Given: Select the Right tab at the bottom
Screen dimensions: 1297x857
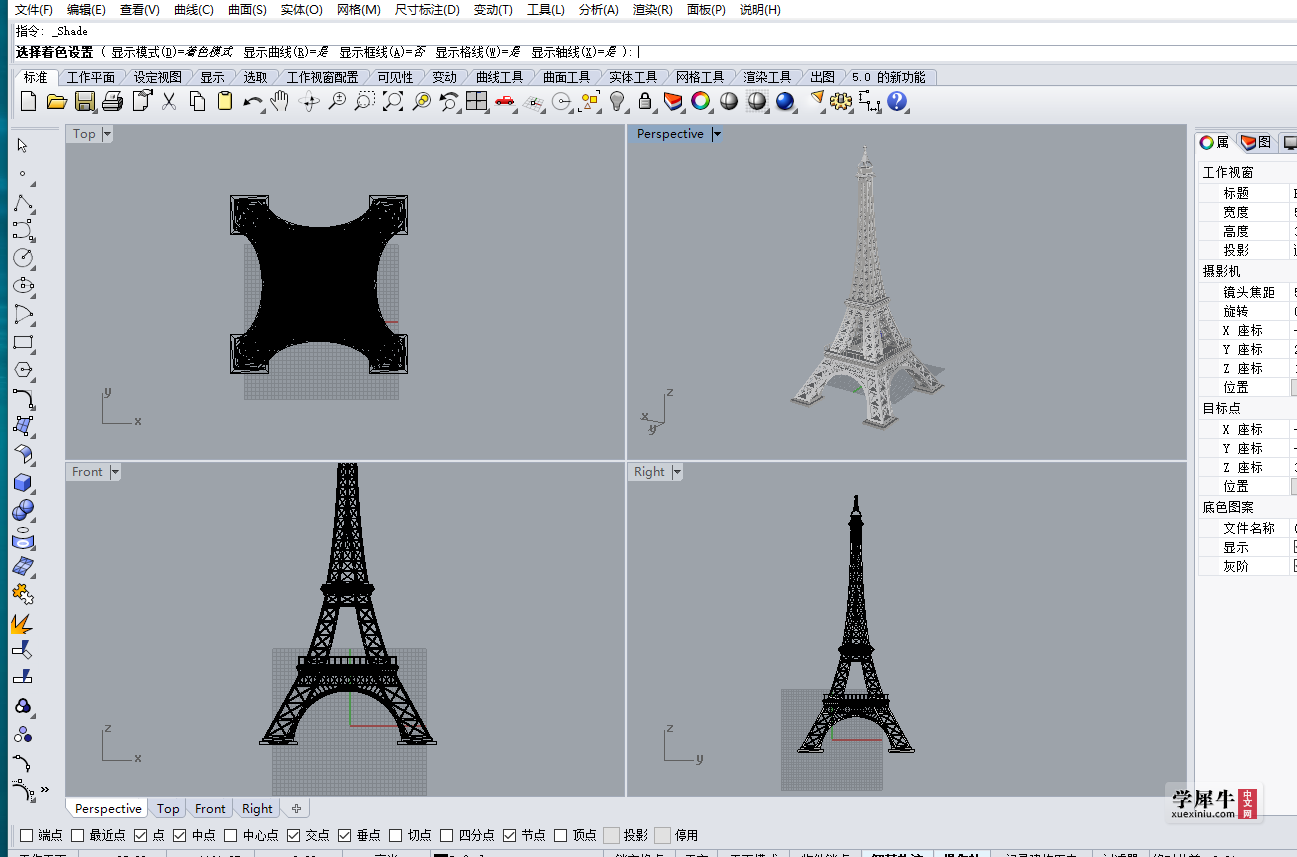Looking at the screenshot, I should [x=257, y=809].
